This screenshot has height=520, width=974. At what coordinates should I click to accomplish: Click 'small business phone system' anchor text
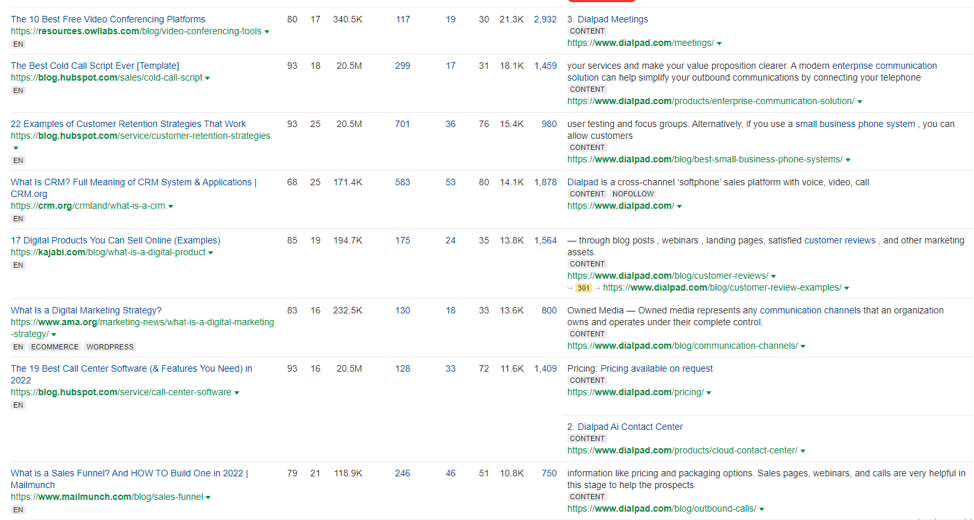[x=855, y=124]
